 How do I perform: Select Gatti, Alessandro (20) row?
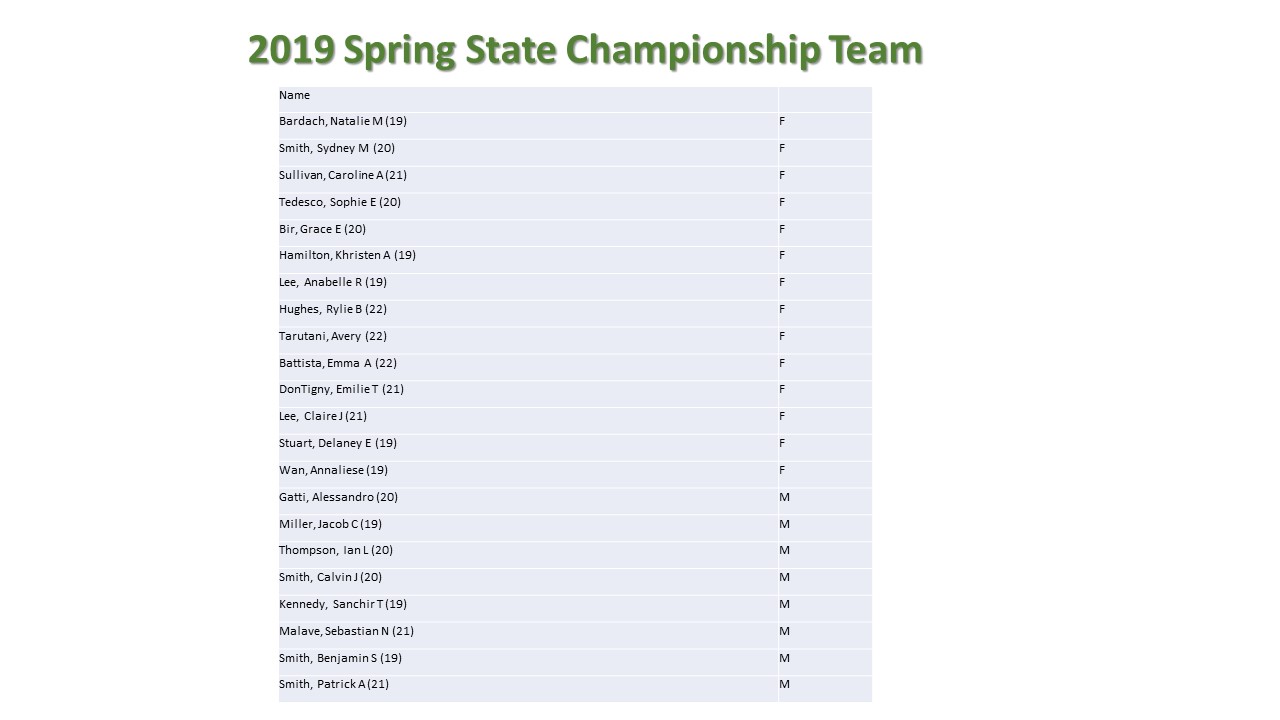(x=575, y=501)
